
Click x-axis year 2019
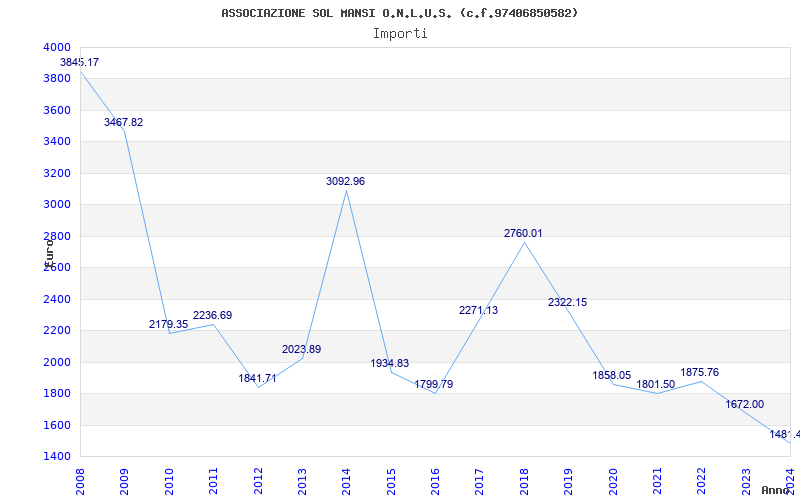(x=568, y=482)
